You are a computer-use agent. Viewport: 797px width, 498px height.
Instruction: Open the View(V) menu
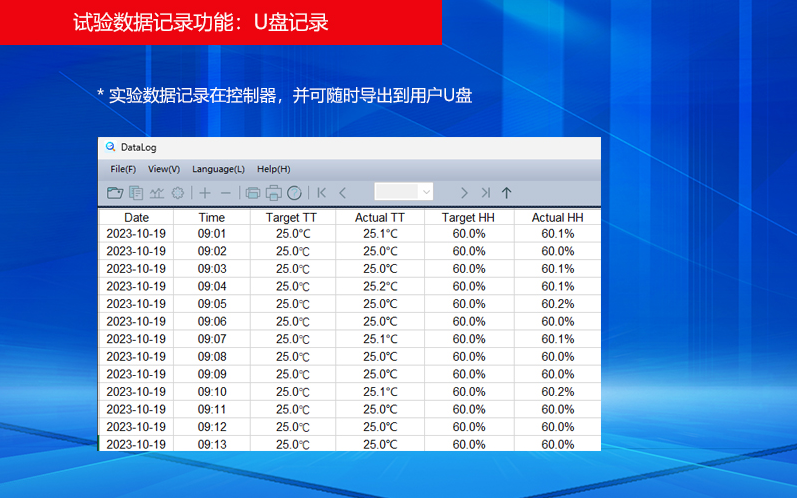164,169
